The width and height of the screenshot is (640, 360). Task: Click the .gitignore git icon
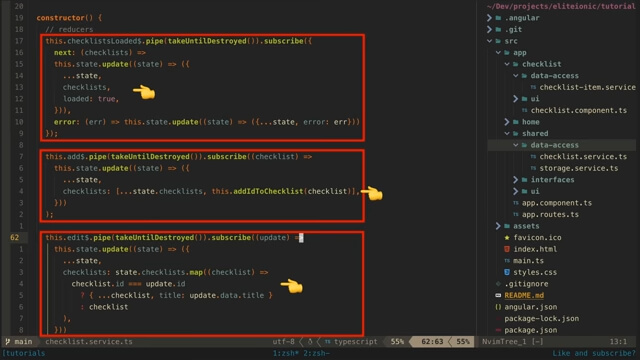tap(498, 284)
